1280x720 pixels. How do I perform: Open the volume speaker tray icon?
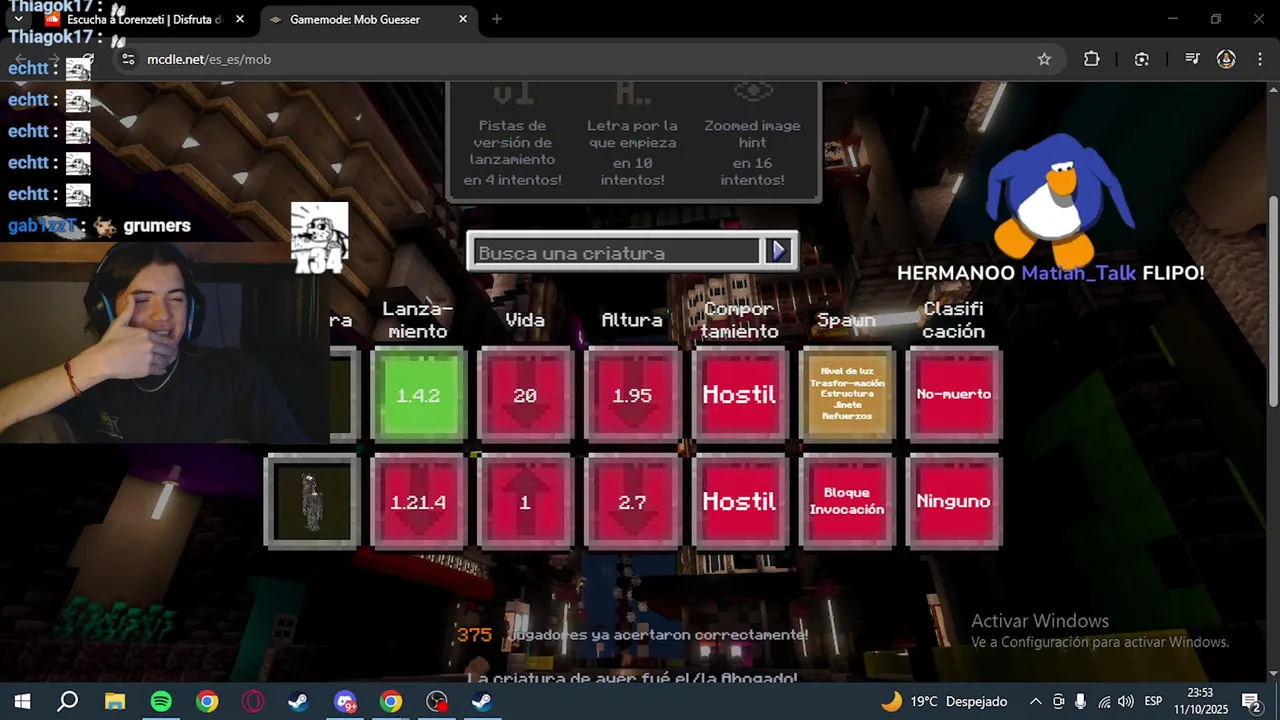[x=1127, y=701]
